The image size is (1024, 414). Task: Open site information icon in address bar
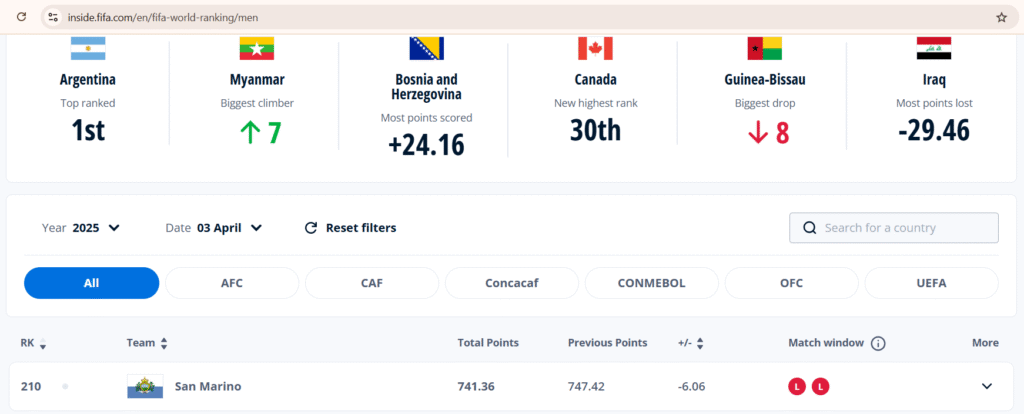(x=54, y=18)
